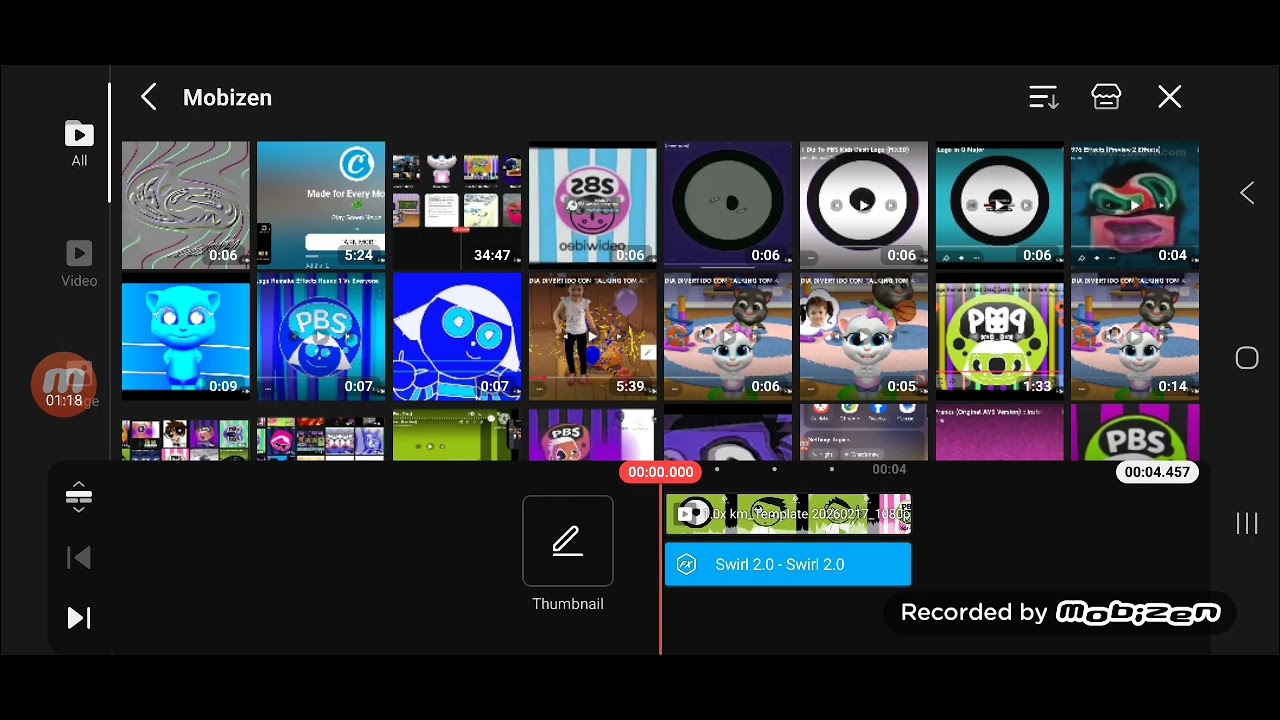This screenshot has height=720, width=1280.
Task: Select the Swirl 2.0 effect layer
Action: (788, 565)
